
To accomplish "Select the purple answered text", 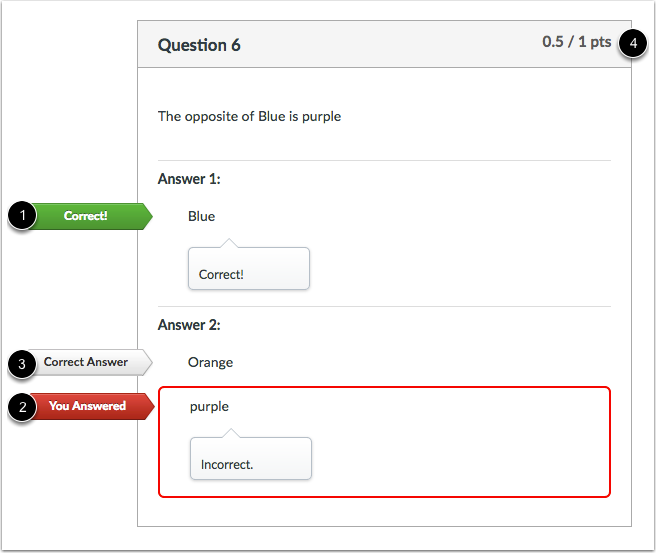I will click(209, 407).
